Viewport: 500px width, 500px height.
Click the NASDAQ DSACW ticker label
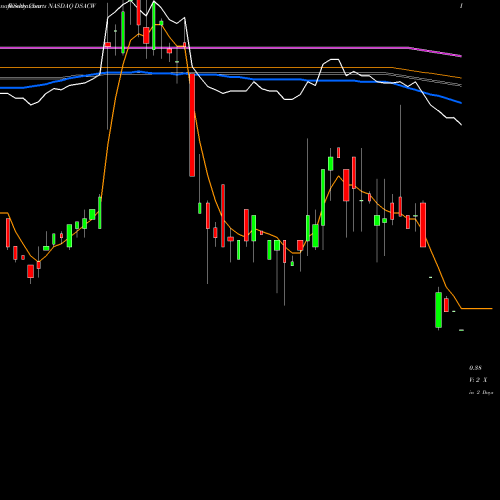pos(72,6)
